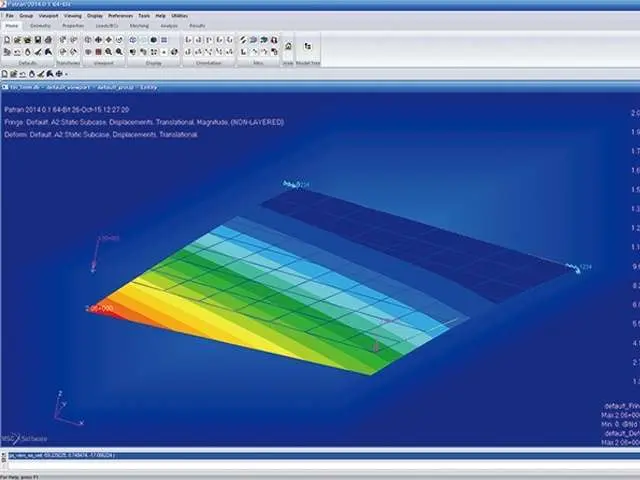
Task: Click the shaded sphere icon in the Display group
Action: (x=151, y=40)
